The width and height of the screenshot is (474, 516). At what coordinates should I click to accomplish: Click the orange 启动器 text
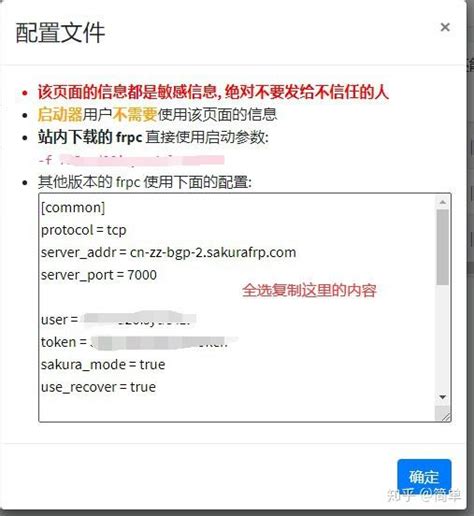[60, 114]
